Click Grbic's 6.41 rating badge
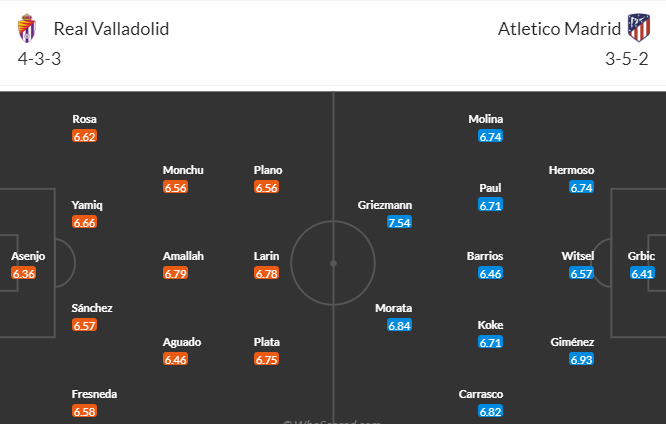 point(642,274)
